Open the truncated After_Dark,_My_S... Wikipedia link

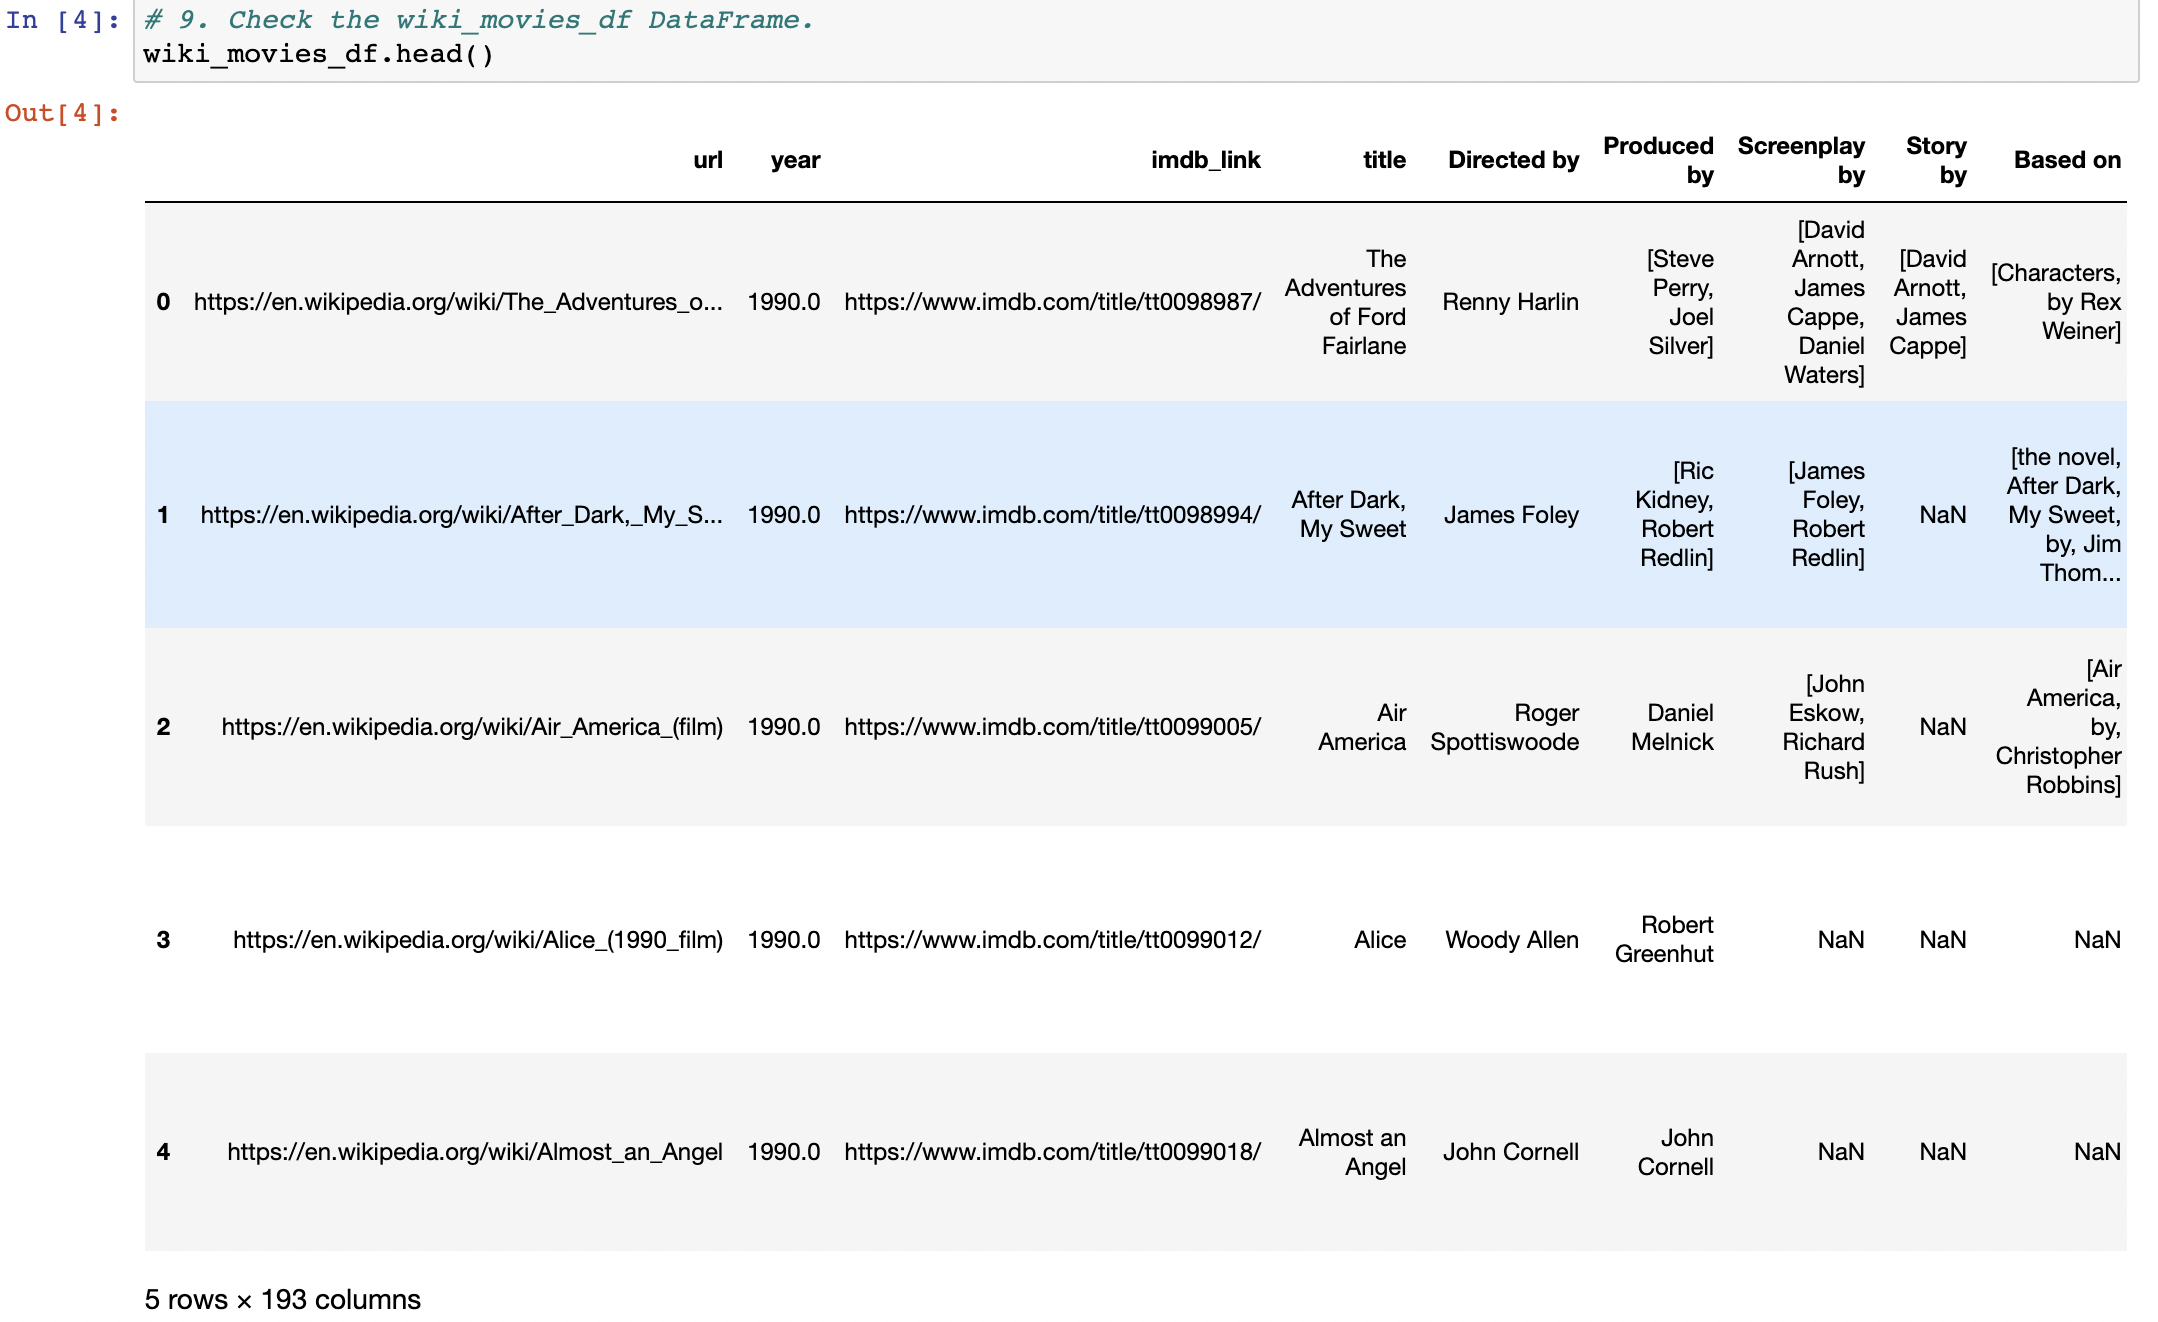(x=460, y=515)
